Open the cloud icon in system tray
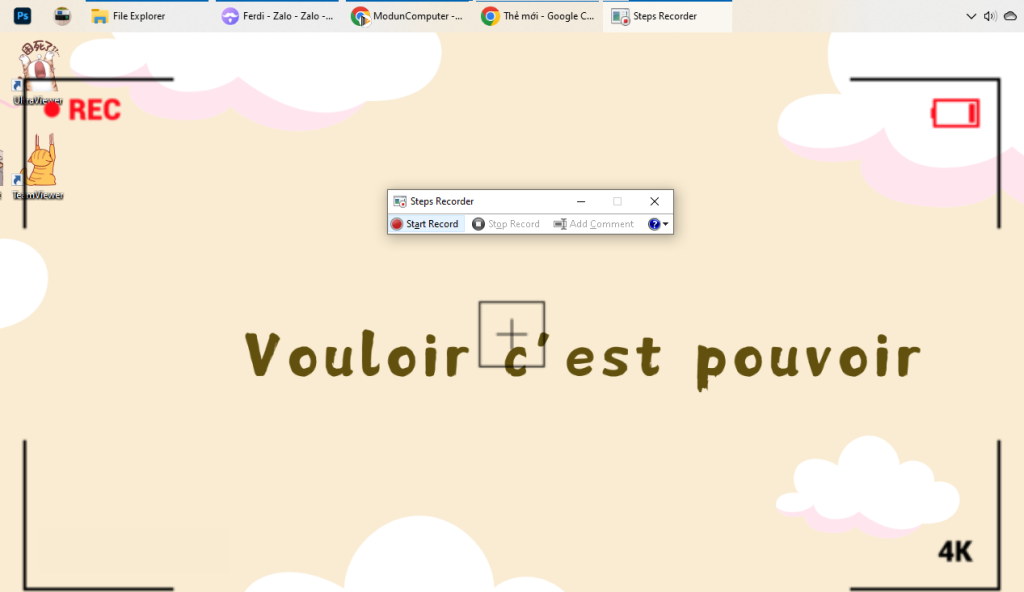Screen dimensions: 1024x592 (1009, 16)
